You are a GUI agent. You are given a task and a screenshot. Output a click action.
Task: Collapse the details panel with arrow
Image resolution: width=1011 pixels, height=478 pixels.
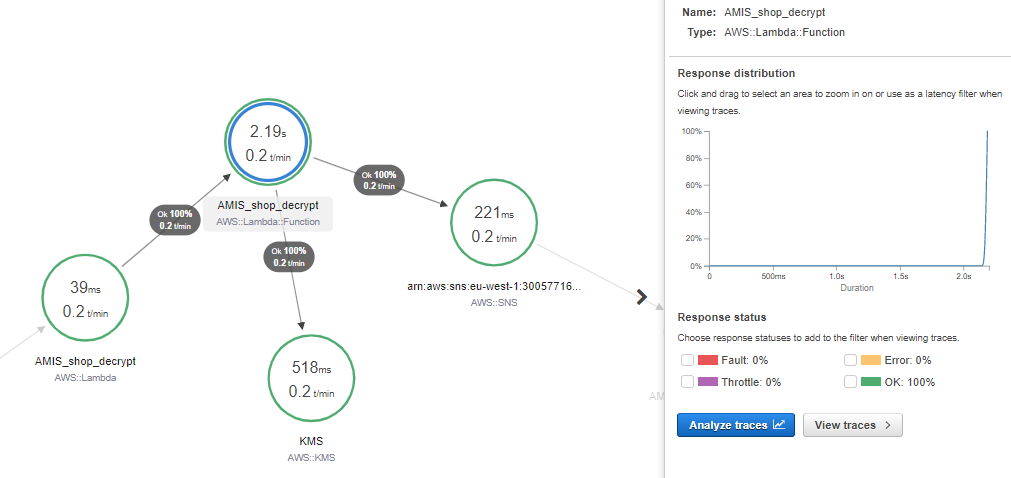(641, 296)
